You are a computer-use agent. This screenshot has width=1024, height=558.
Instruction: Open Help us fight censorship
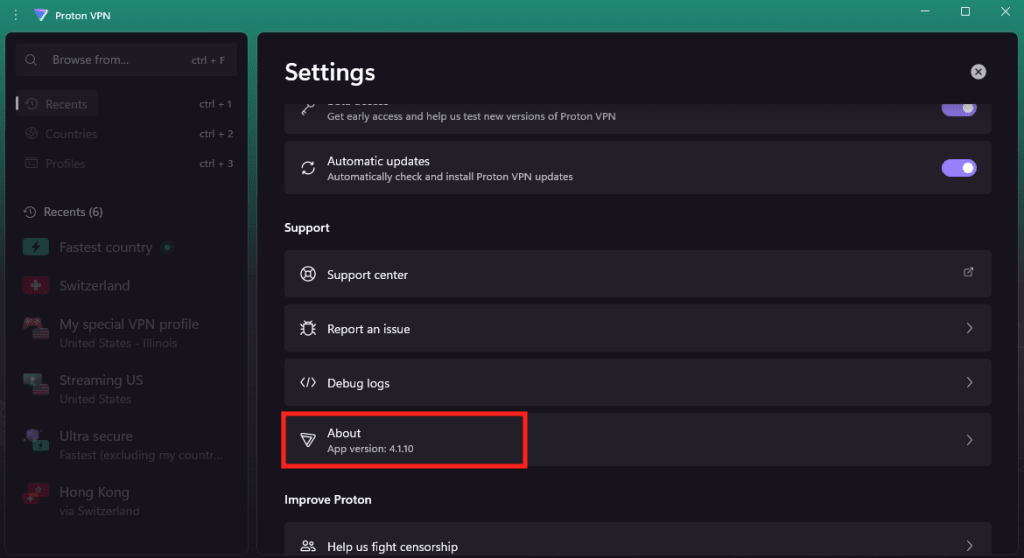[637, 540]
